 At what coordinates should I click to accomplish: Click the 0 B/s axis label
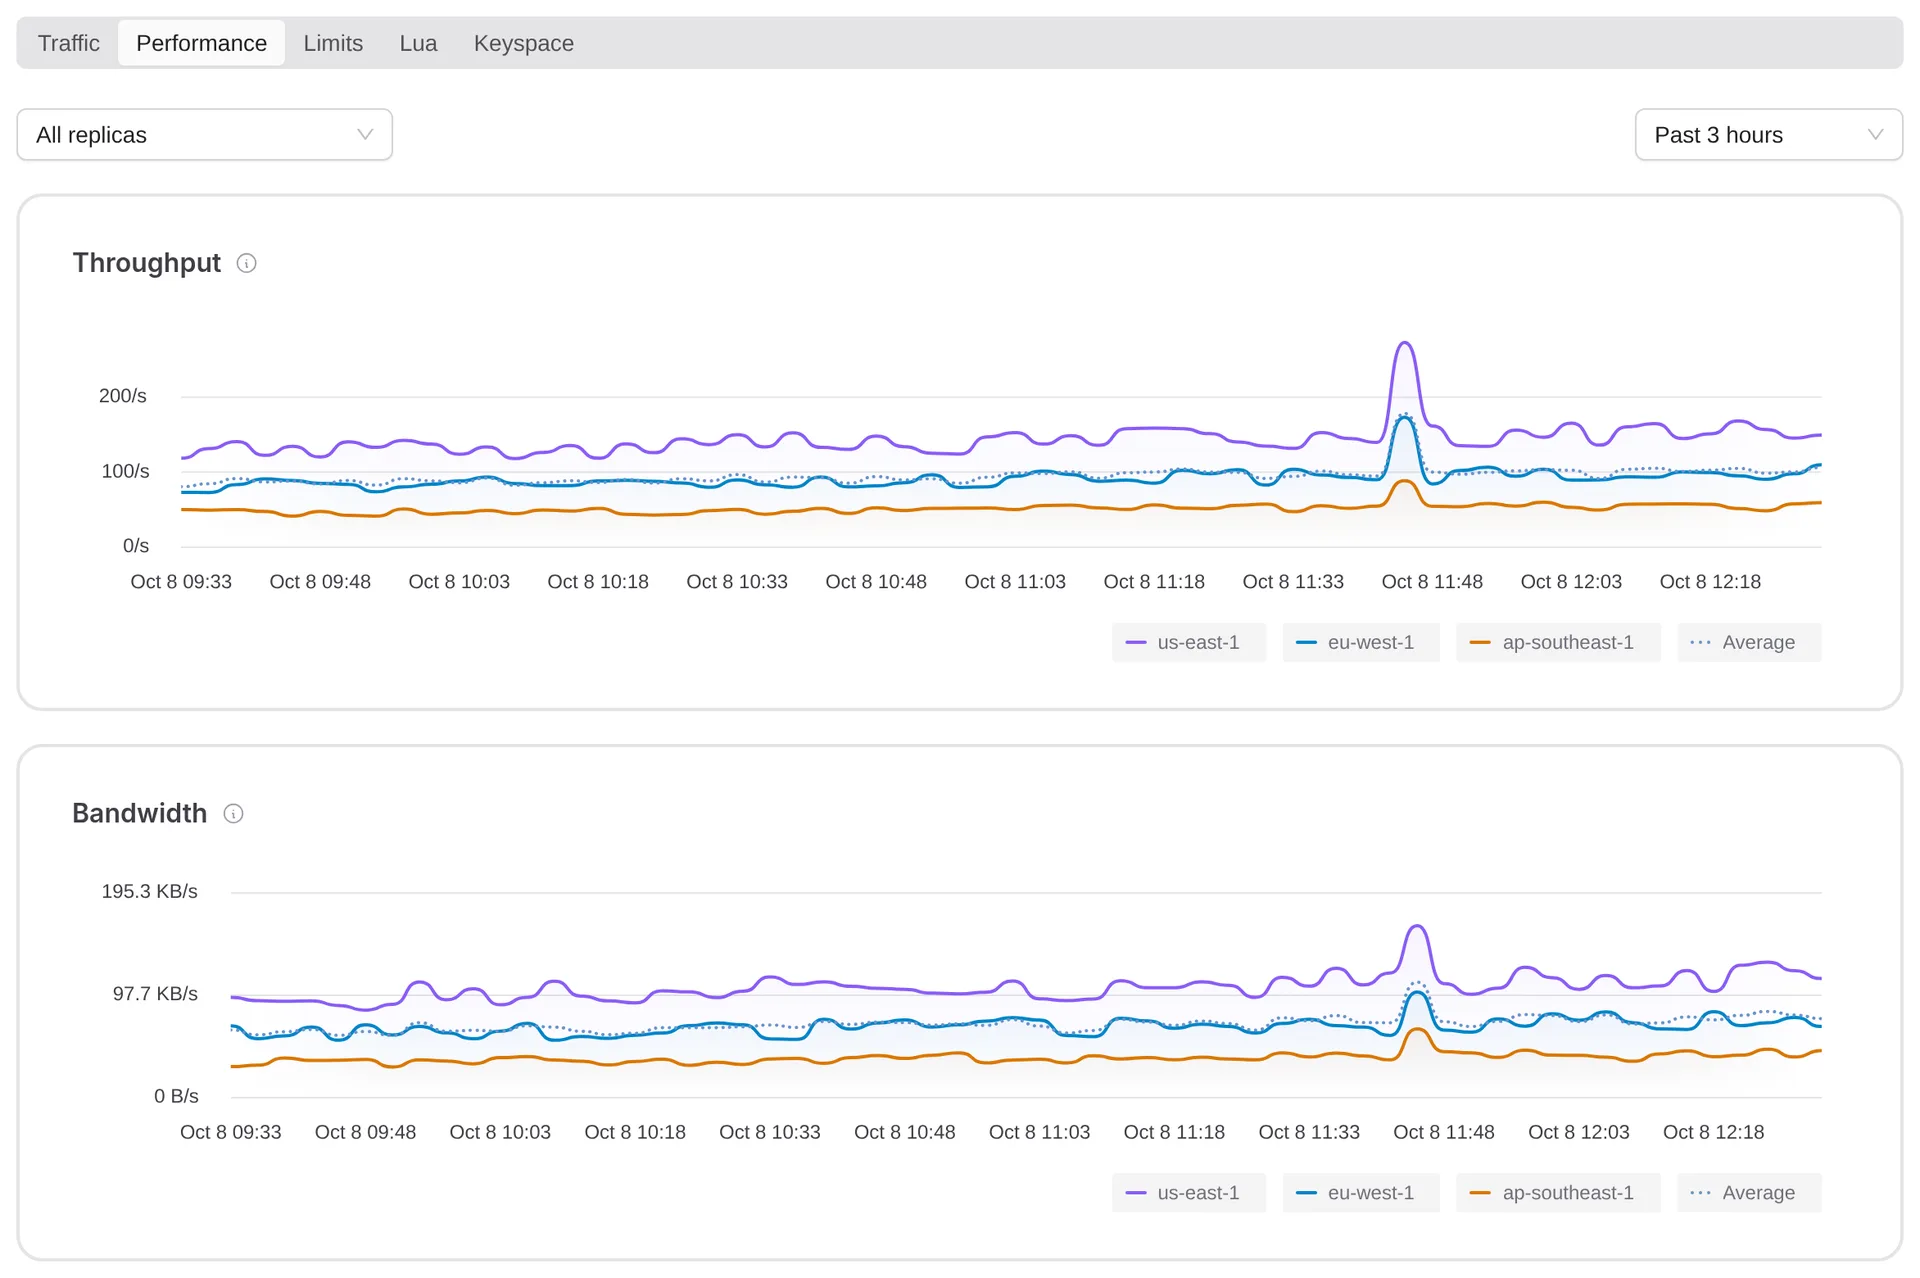point(176,1096)
